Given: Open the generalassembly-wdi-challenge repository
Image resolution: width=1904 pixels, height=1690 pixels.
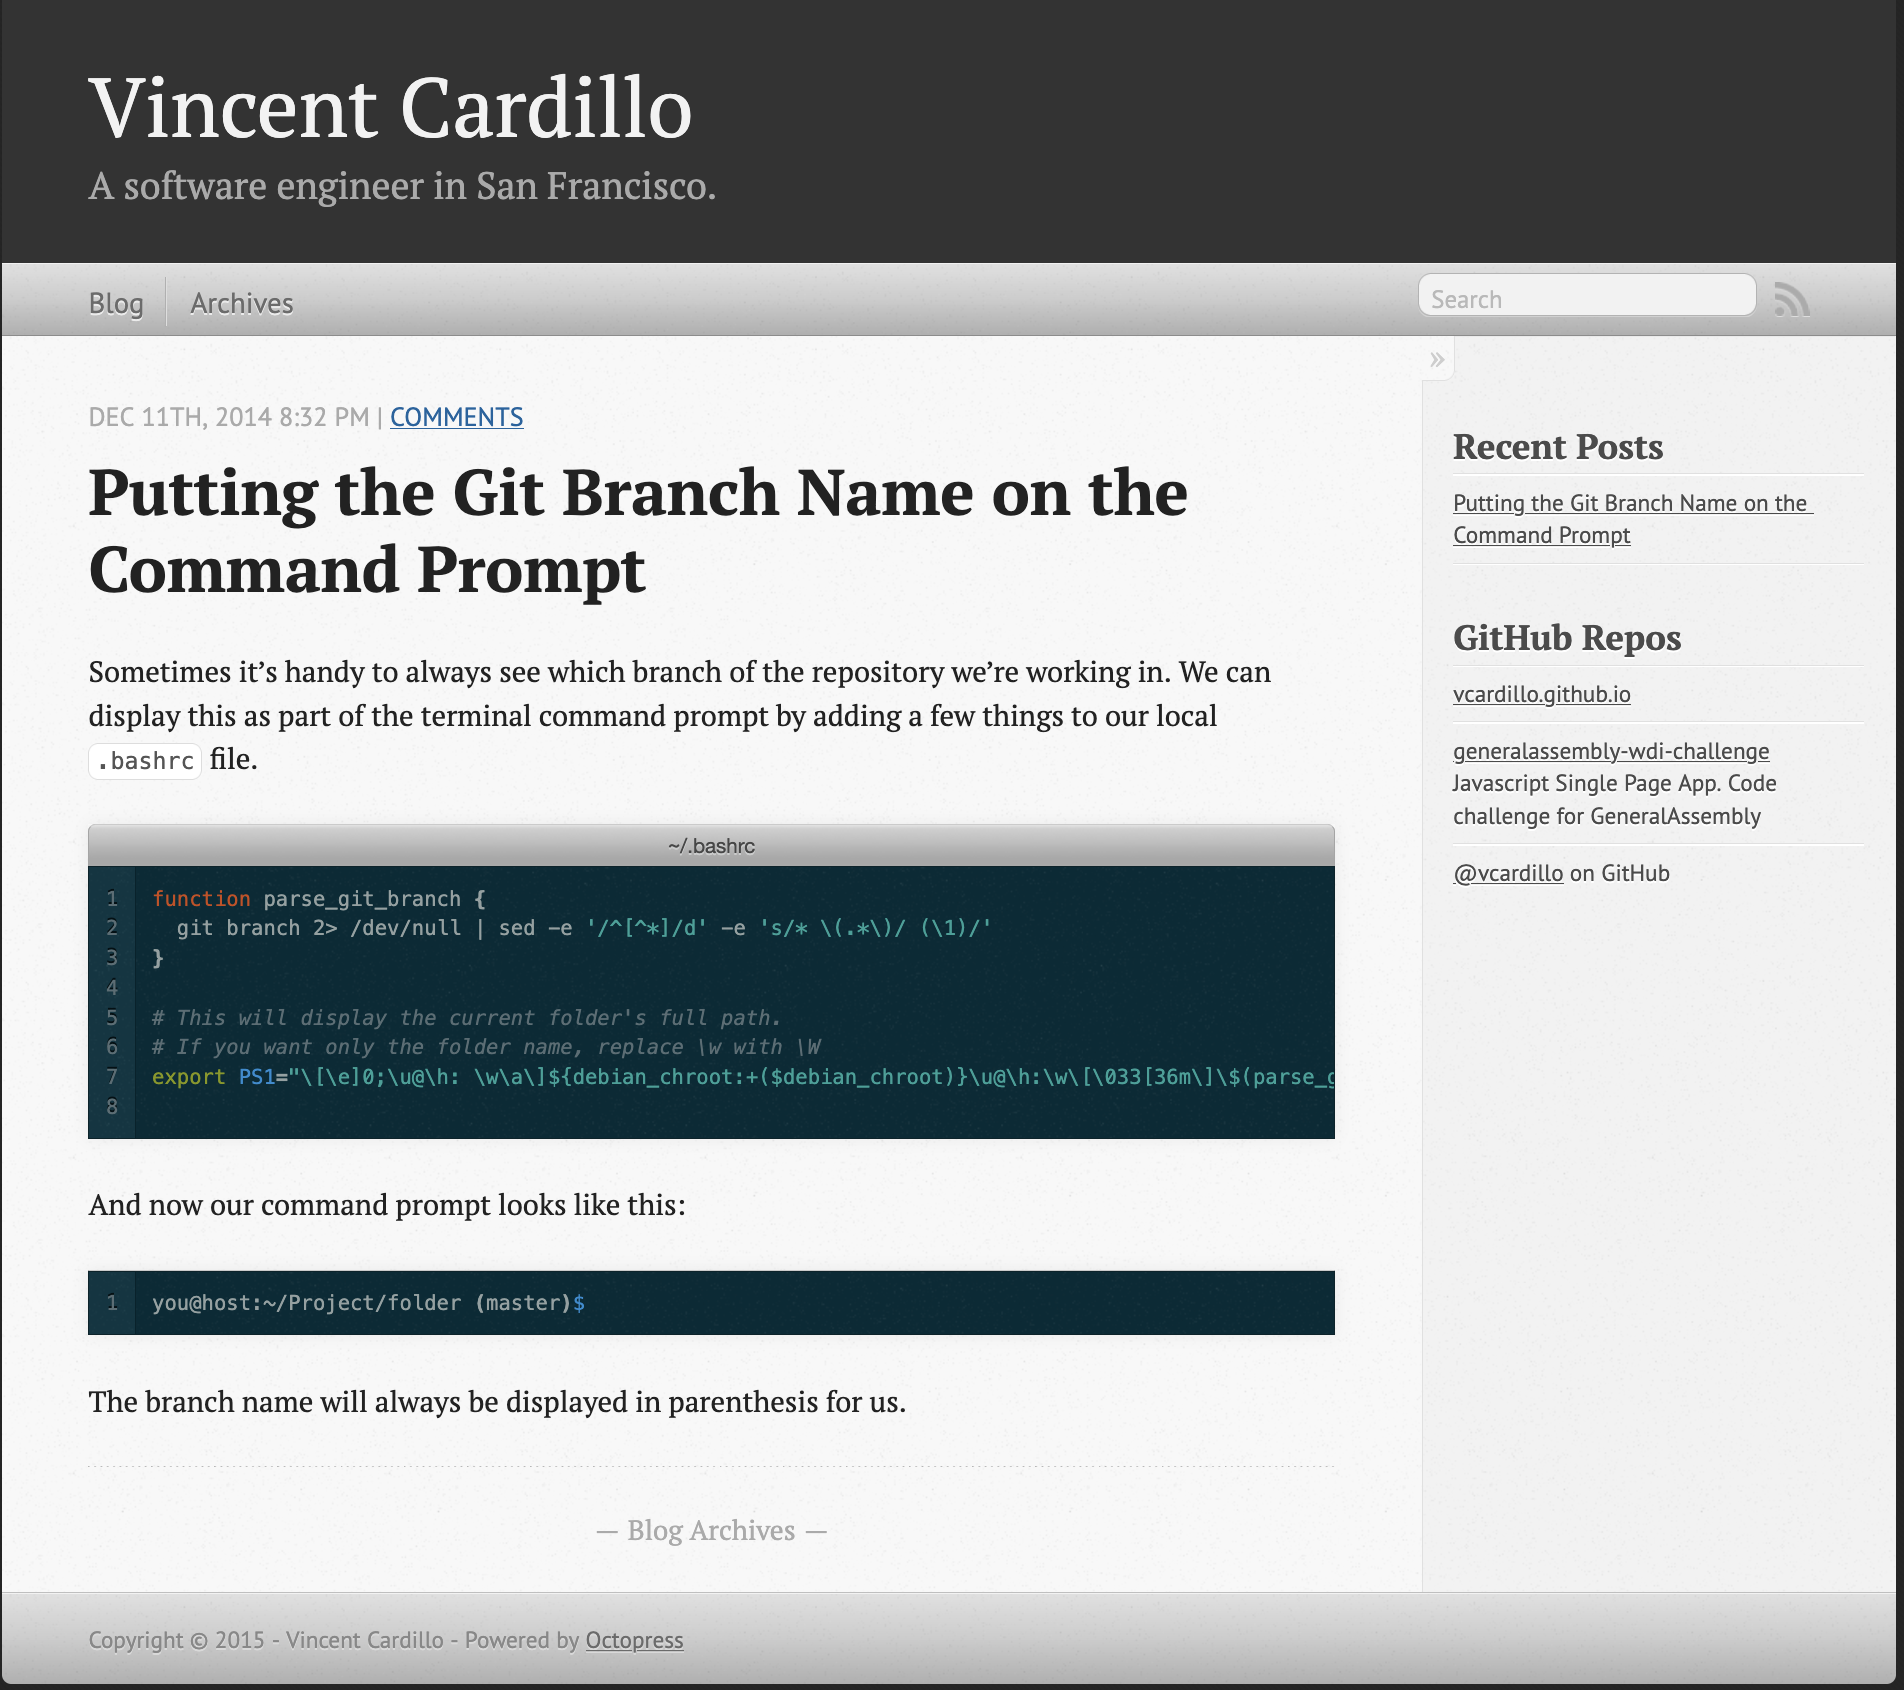Looking at the screenshot, I should [1611, 751].
